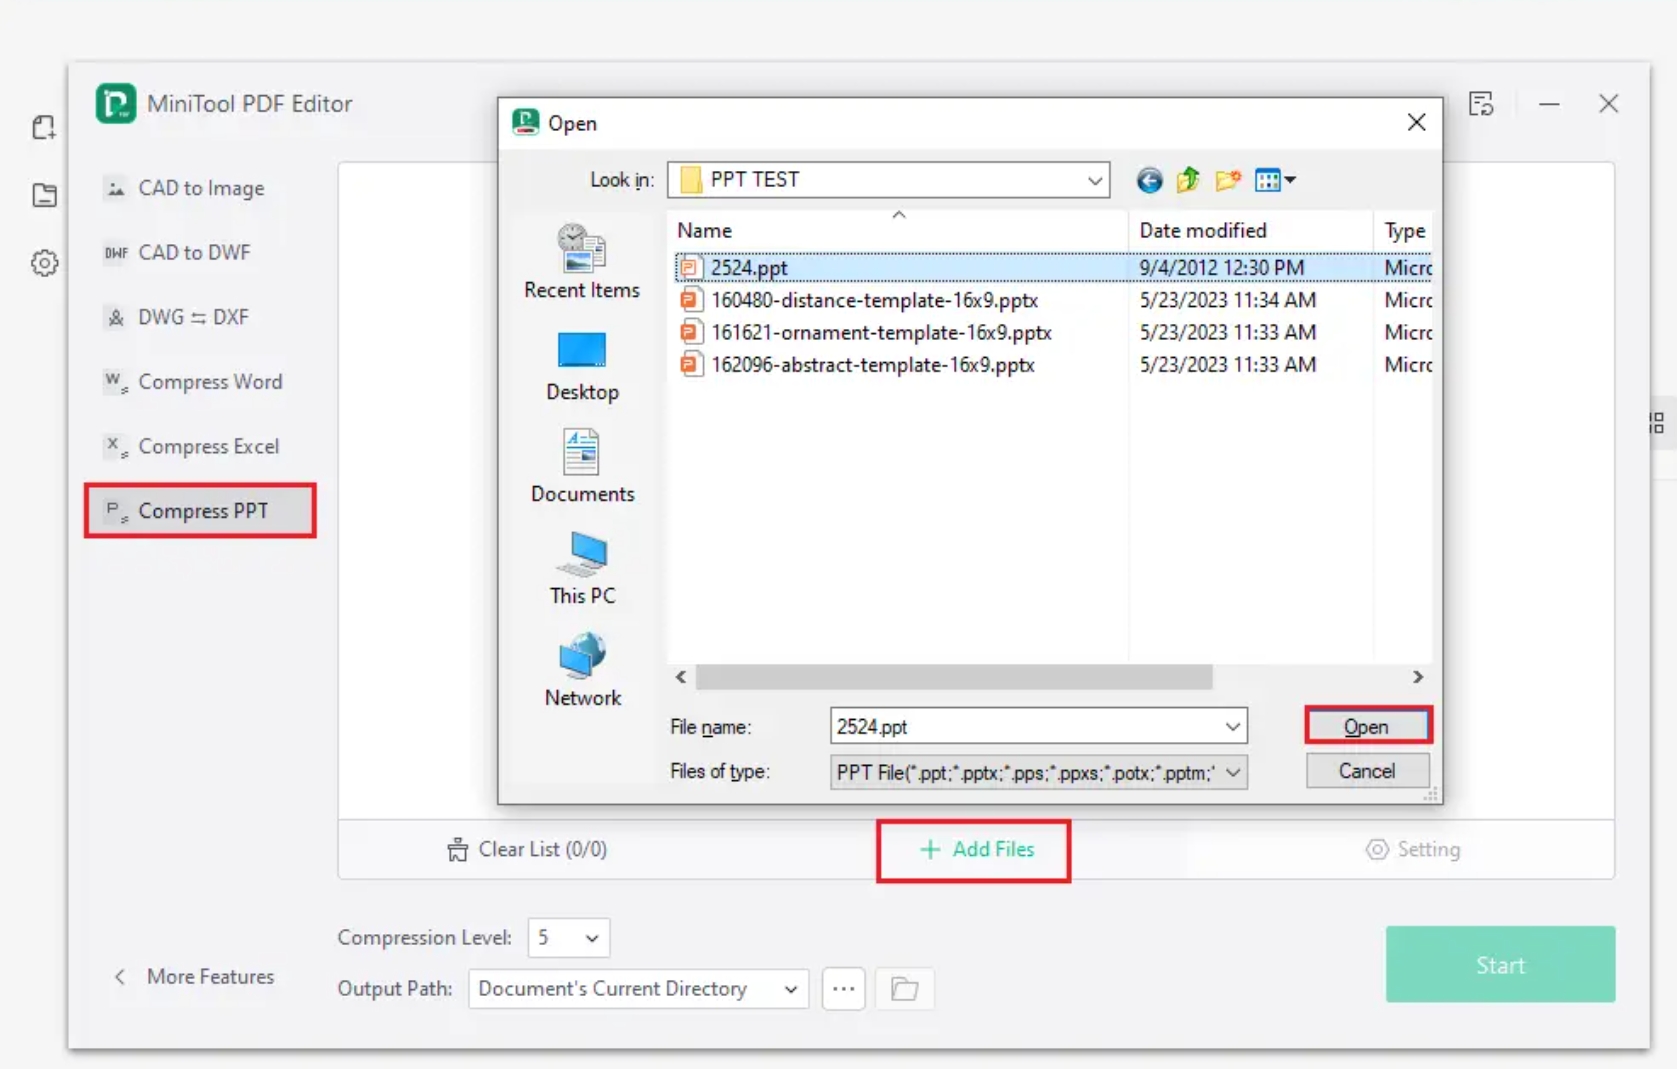Minimize the MiniTool PDF Editor window
Image resolution: width=1677 pixels, height=1069 pixels.
pyautogui.click(x=1549, y=103)
